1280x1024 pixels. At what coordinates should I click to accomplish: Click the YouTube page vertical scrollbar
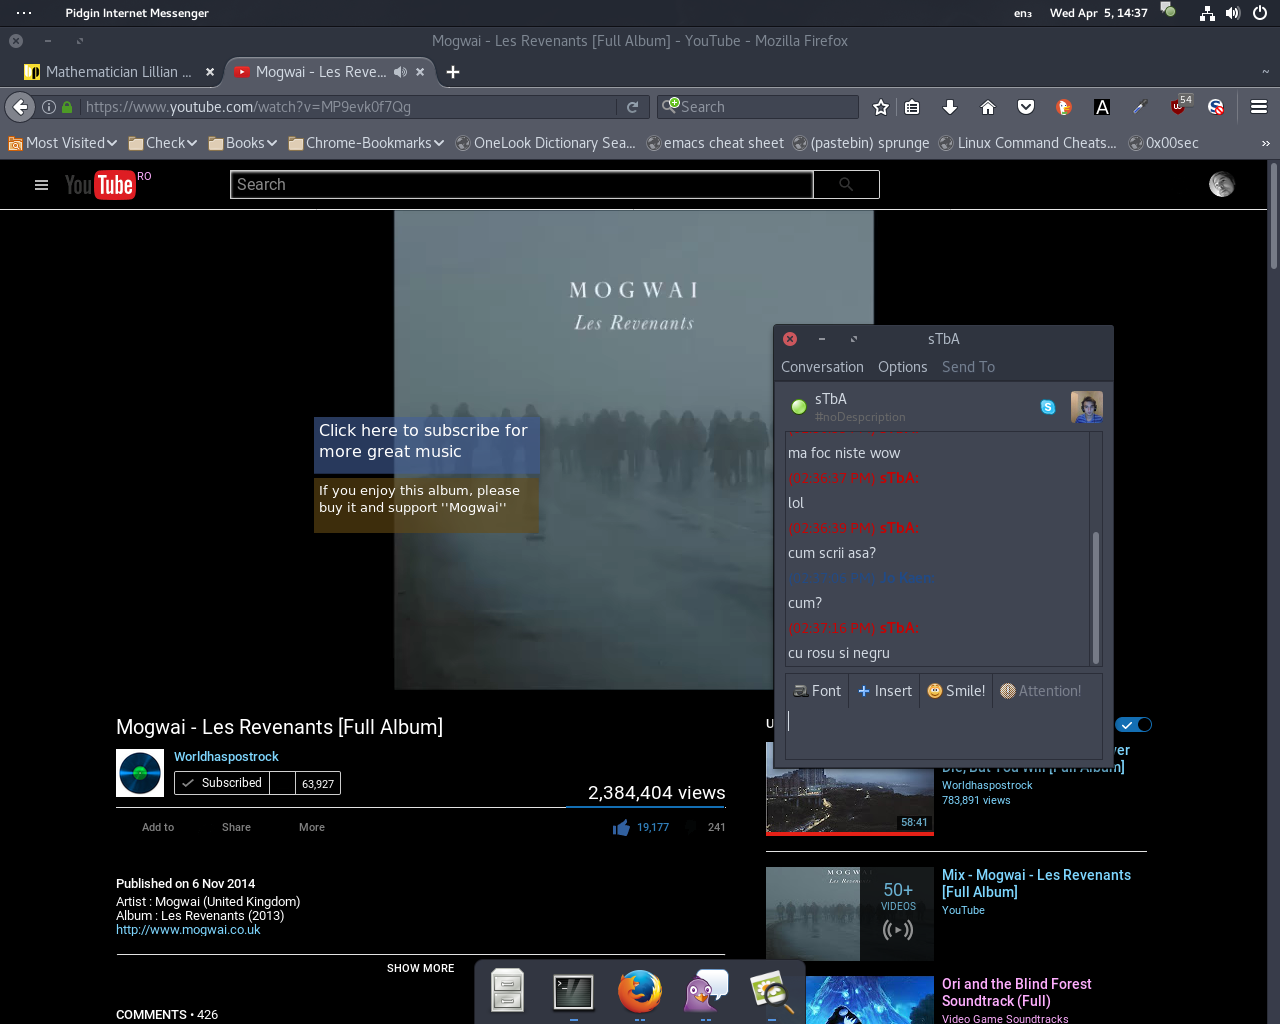pos(1273,215)
